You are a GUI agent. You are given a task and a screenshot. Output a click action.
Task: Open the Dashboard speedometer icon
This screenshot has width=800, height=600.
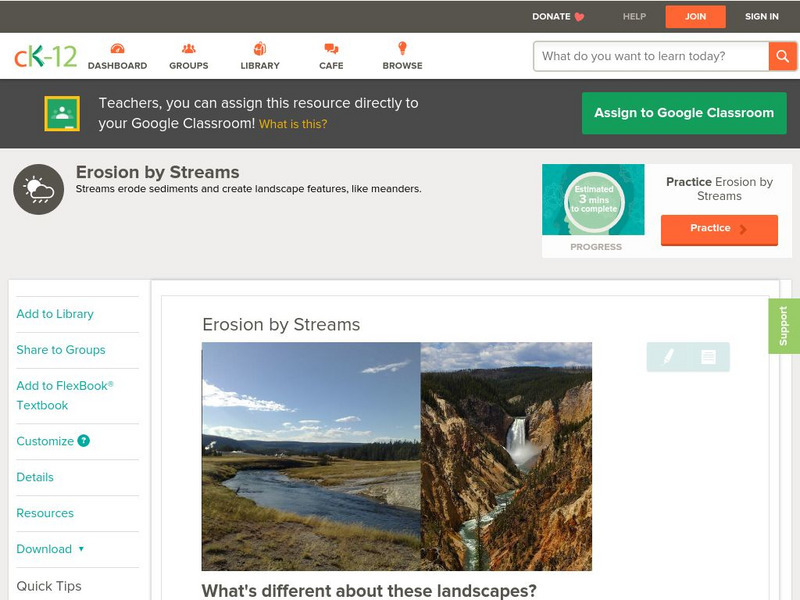[119, 47]
